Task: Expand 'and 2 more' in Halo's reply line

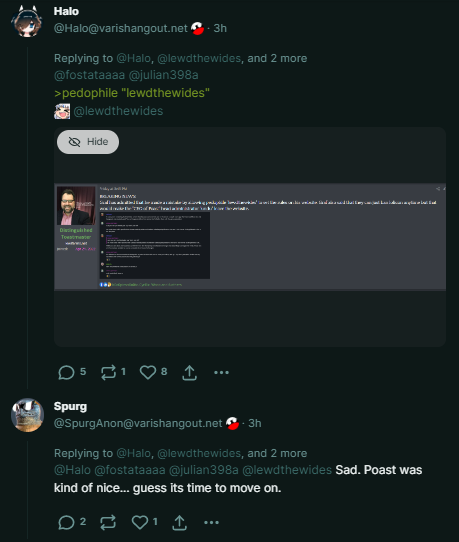Action: [x=277, y=58]
